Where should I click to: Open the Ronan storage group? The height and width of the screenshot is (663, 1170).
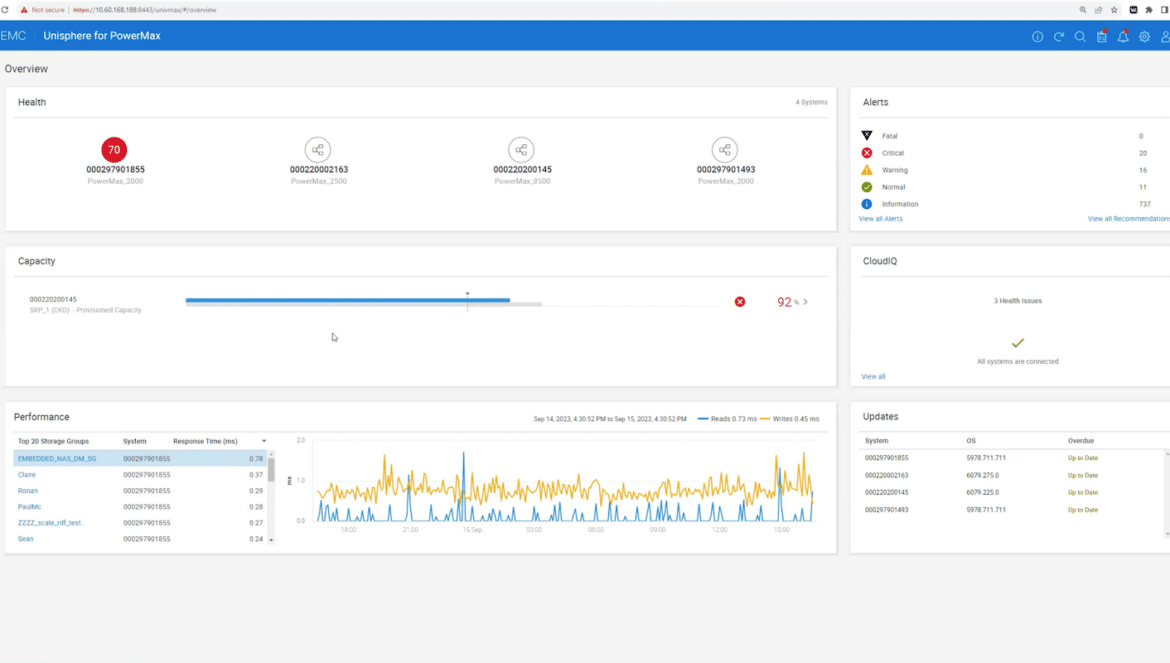click(28, 491)
